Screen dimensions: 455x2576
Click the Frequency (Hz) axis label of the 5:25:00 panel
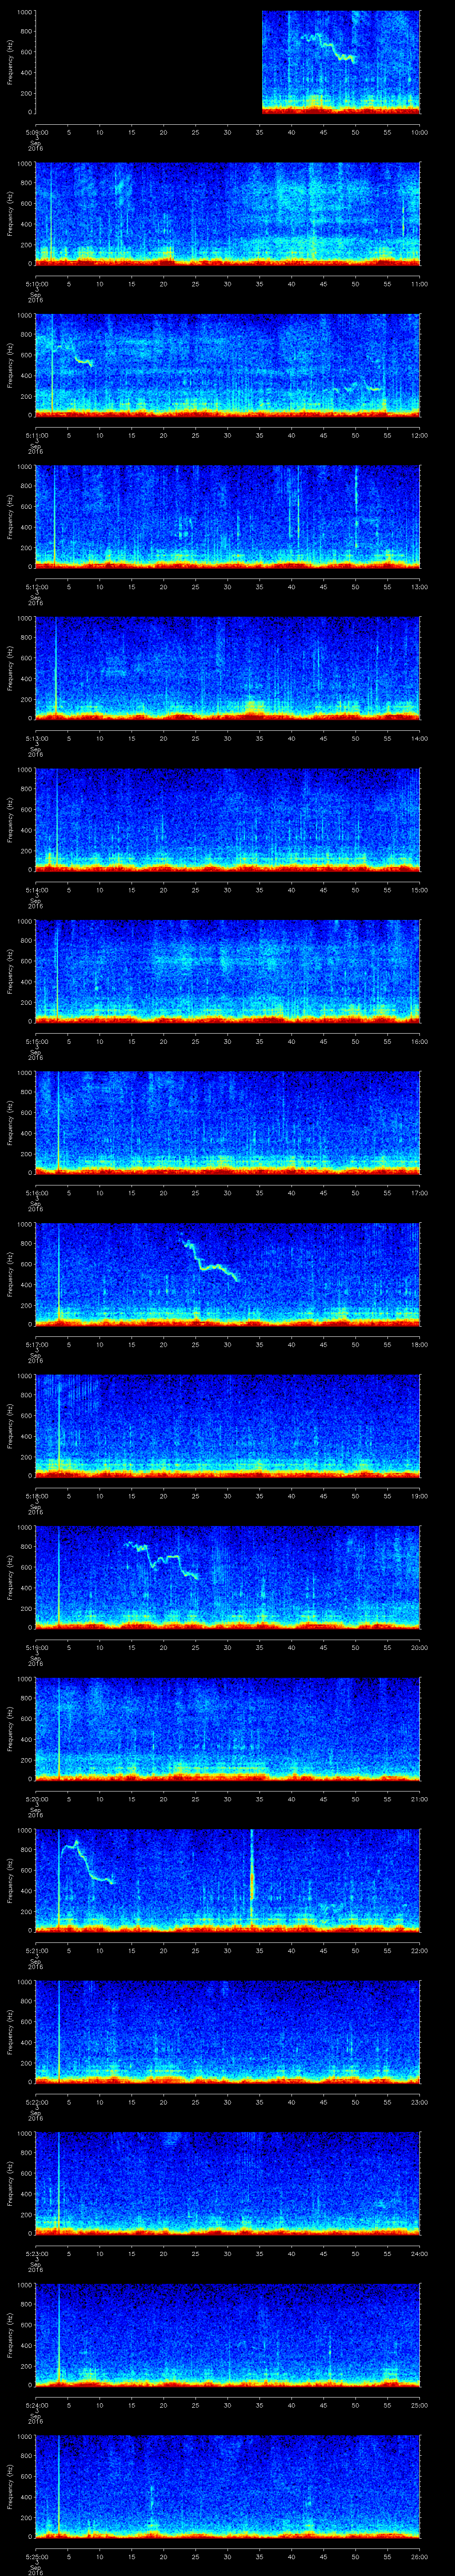click(x=11, y=2486)
